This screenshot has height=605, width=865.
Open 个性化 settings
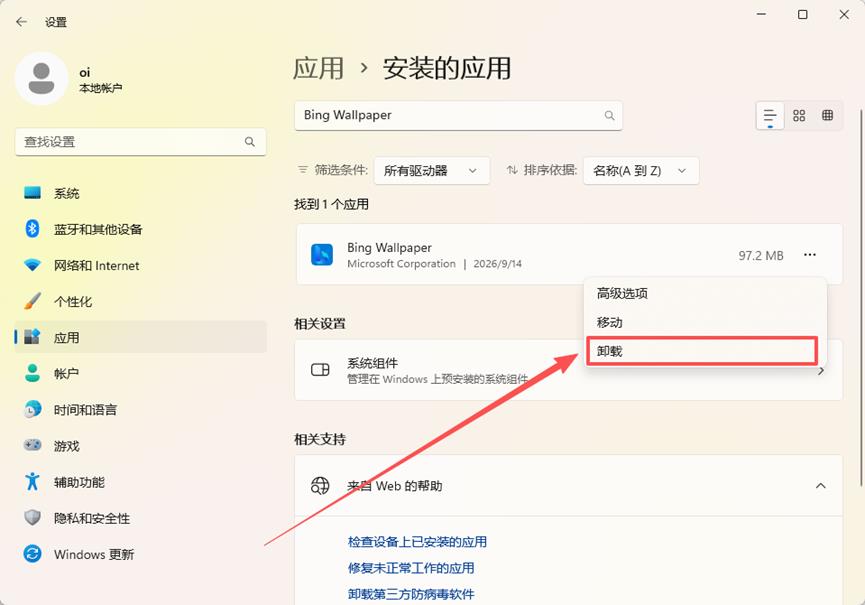[141, 301]
